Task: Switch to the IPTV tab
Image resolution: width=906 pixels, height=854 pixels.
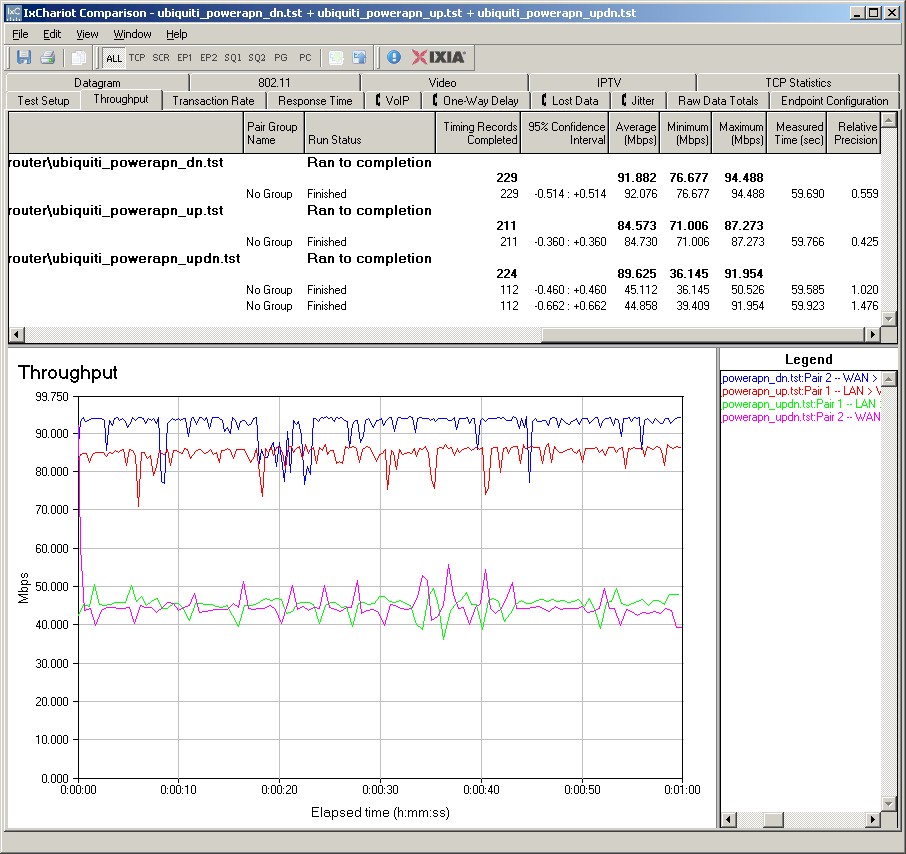Action: coord(609,83)
